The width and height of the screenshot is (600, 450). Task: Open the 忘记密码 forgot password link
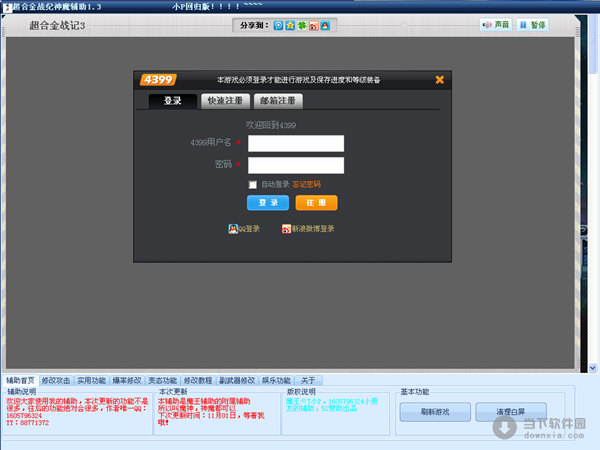[307, 184]
